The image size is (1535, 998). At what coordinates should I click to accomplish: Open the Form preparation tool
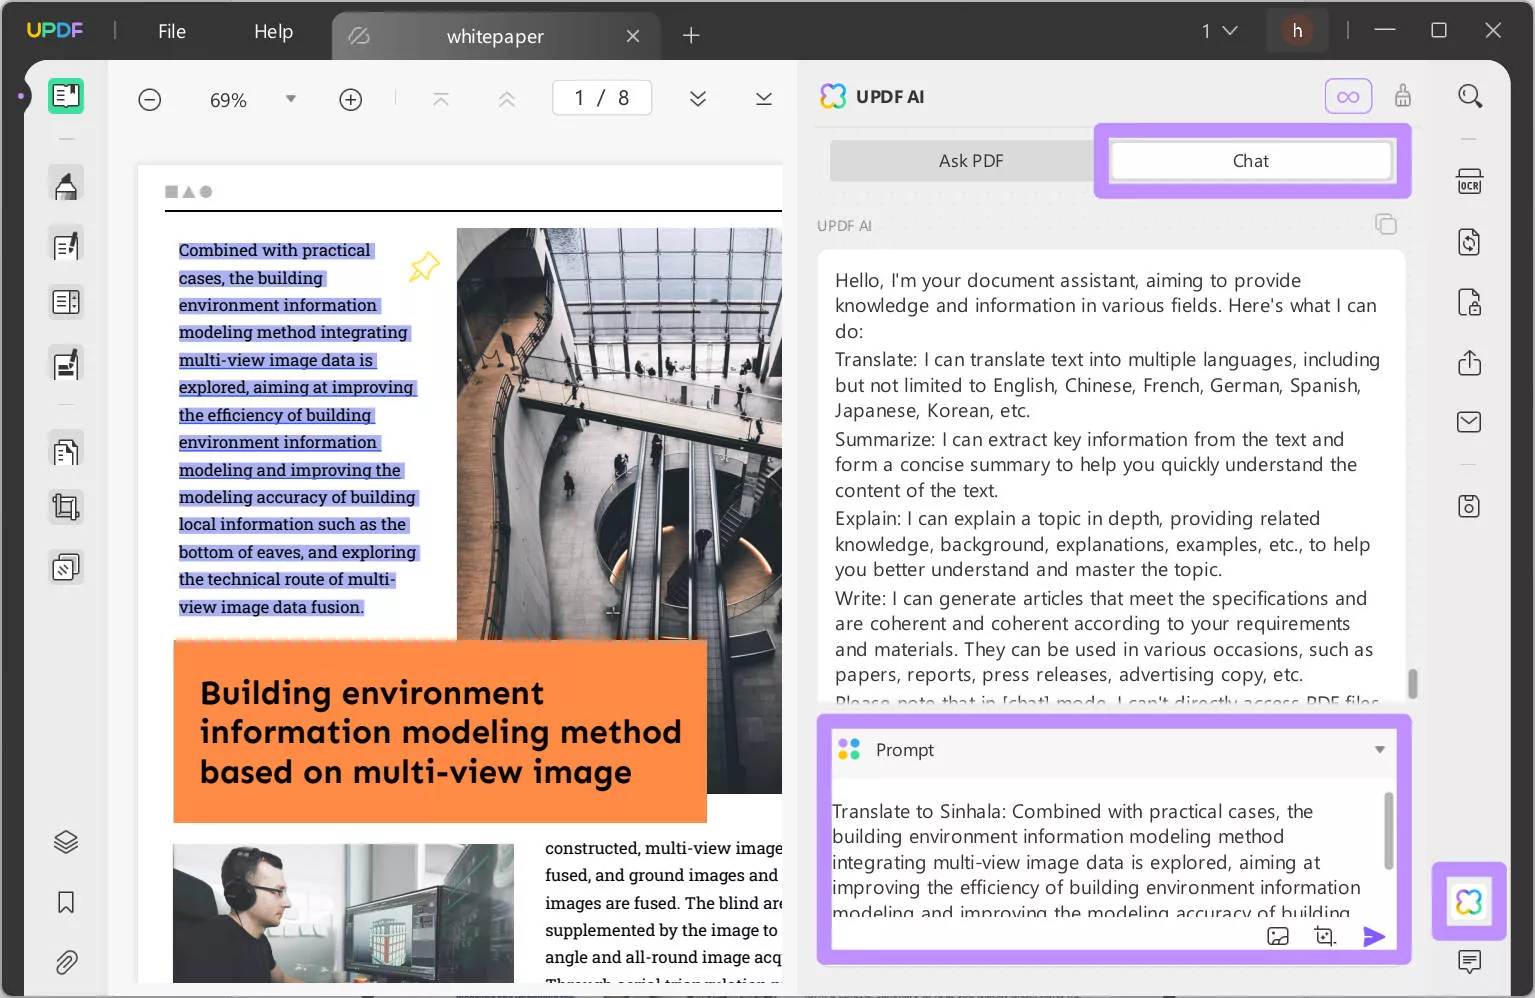pyautogui.click(x=66, y=302)
